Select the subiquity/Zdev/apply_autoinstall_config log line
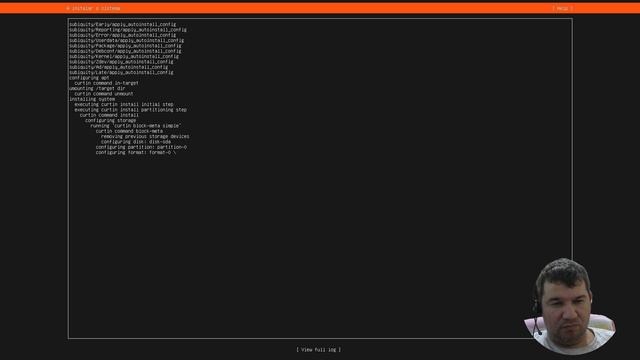Viewport: 640px width, 360px height. pyautogui.click(x=121, y=62)
